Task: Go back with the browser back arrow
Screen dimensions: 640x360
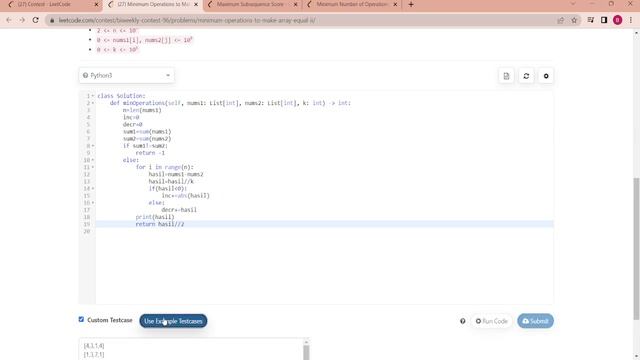Action: pos(9,20)
